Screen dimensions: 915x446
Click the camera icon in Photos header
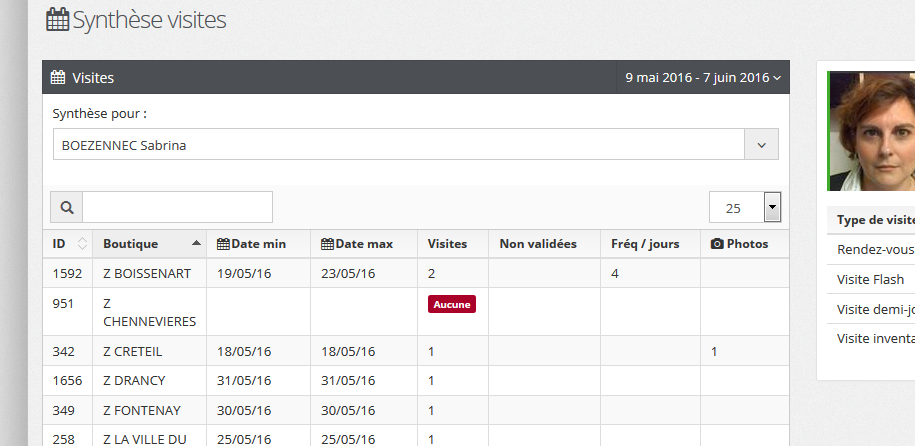point(717,244)
